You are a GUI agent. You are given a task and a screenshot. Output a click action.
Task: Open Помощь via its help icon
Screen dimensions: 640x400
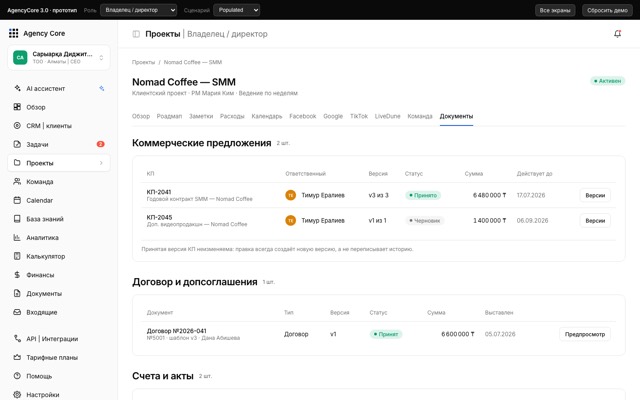click(x=17, y=376)
